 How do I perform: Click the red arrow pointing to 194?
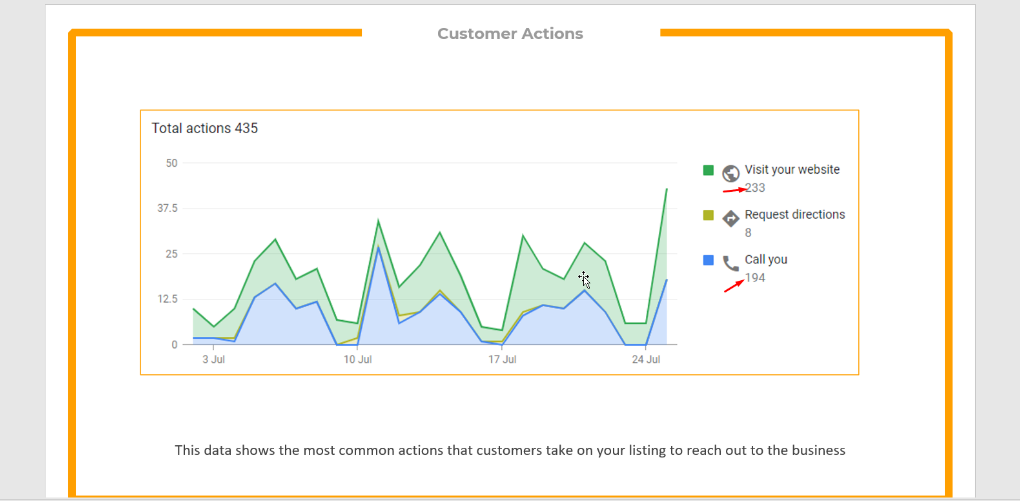click(x=735, y=285)
